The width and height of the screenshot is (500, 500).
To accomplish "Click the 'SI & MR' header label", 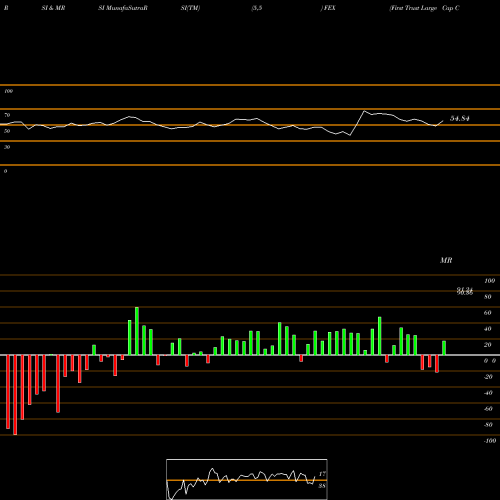I will point(53,8).
